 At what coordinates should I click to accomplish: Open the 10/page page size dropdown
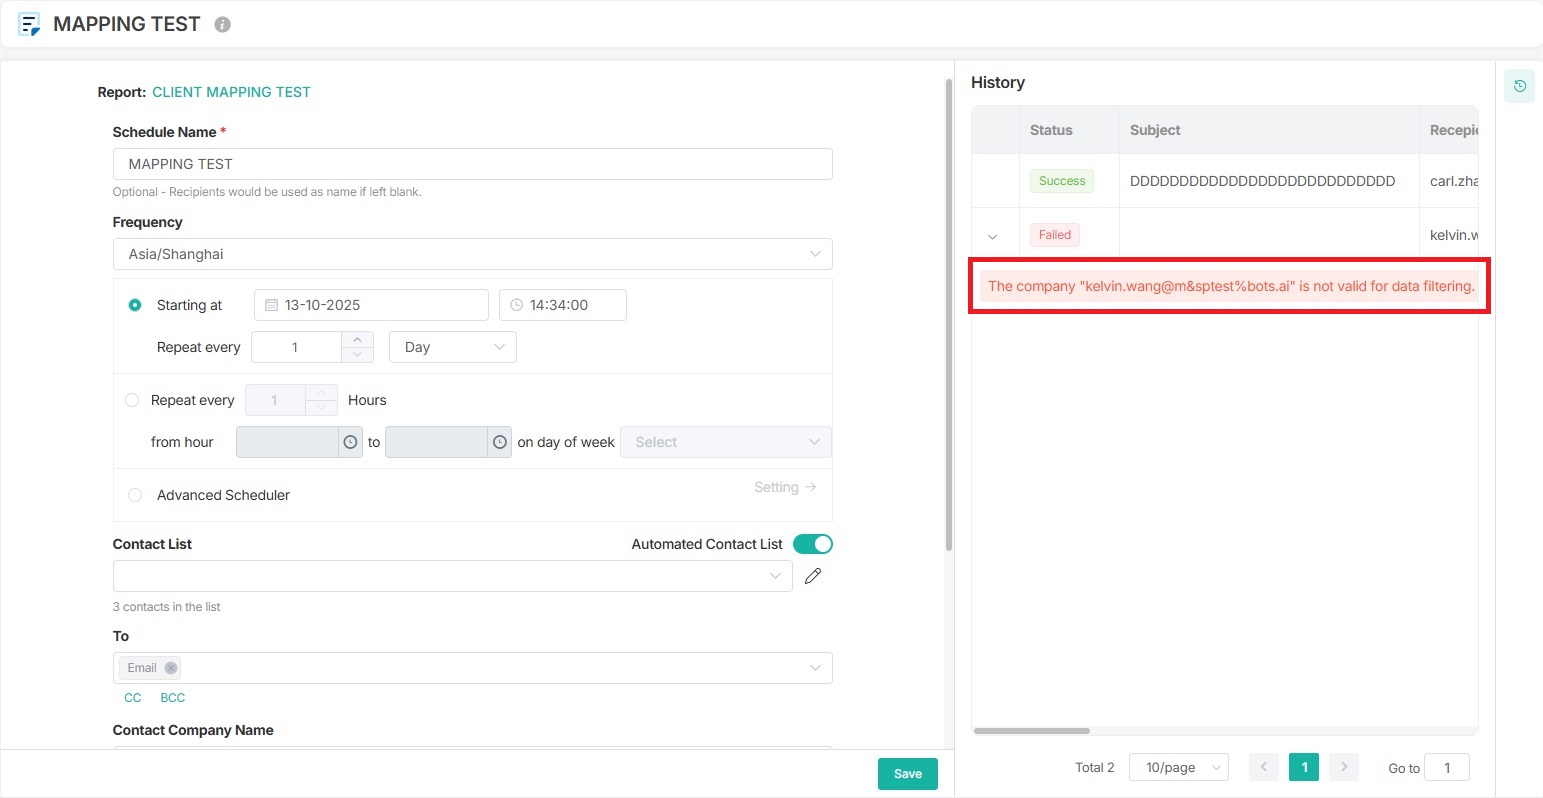(1178, 767)
